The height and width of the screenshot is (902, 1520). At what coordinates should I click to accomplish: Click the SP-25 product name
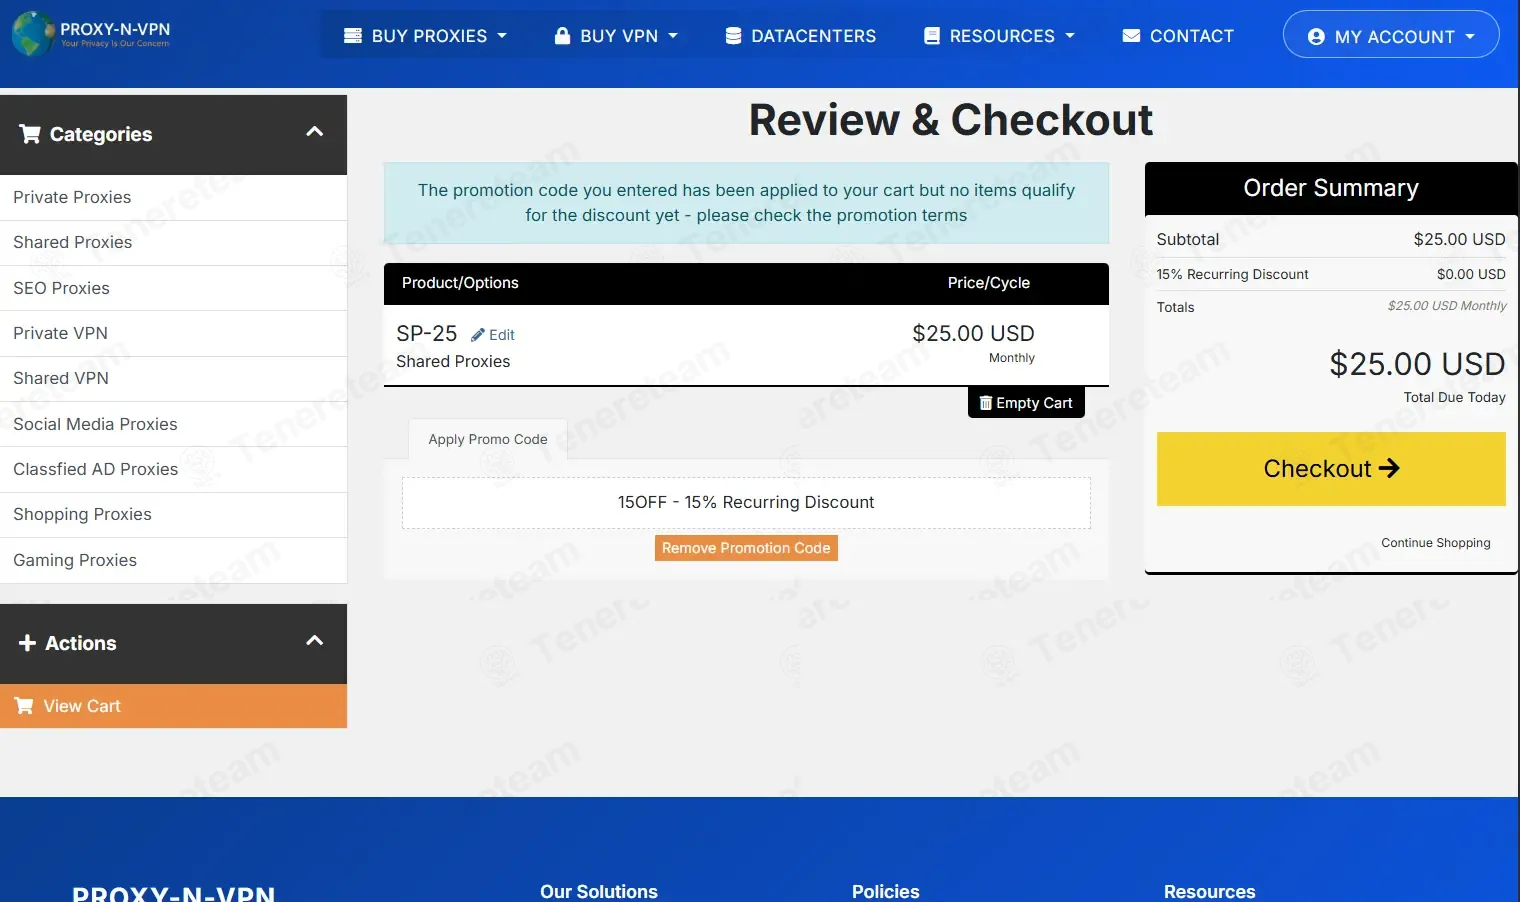[x=426, y=334]
